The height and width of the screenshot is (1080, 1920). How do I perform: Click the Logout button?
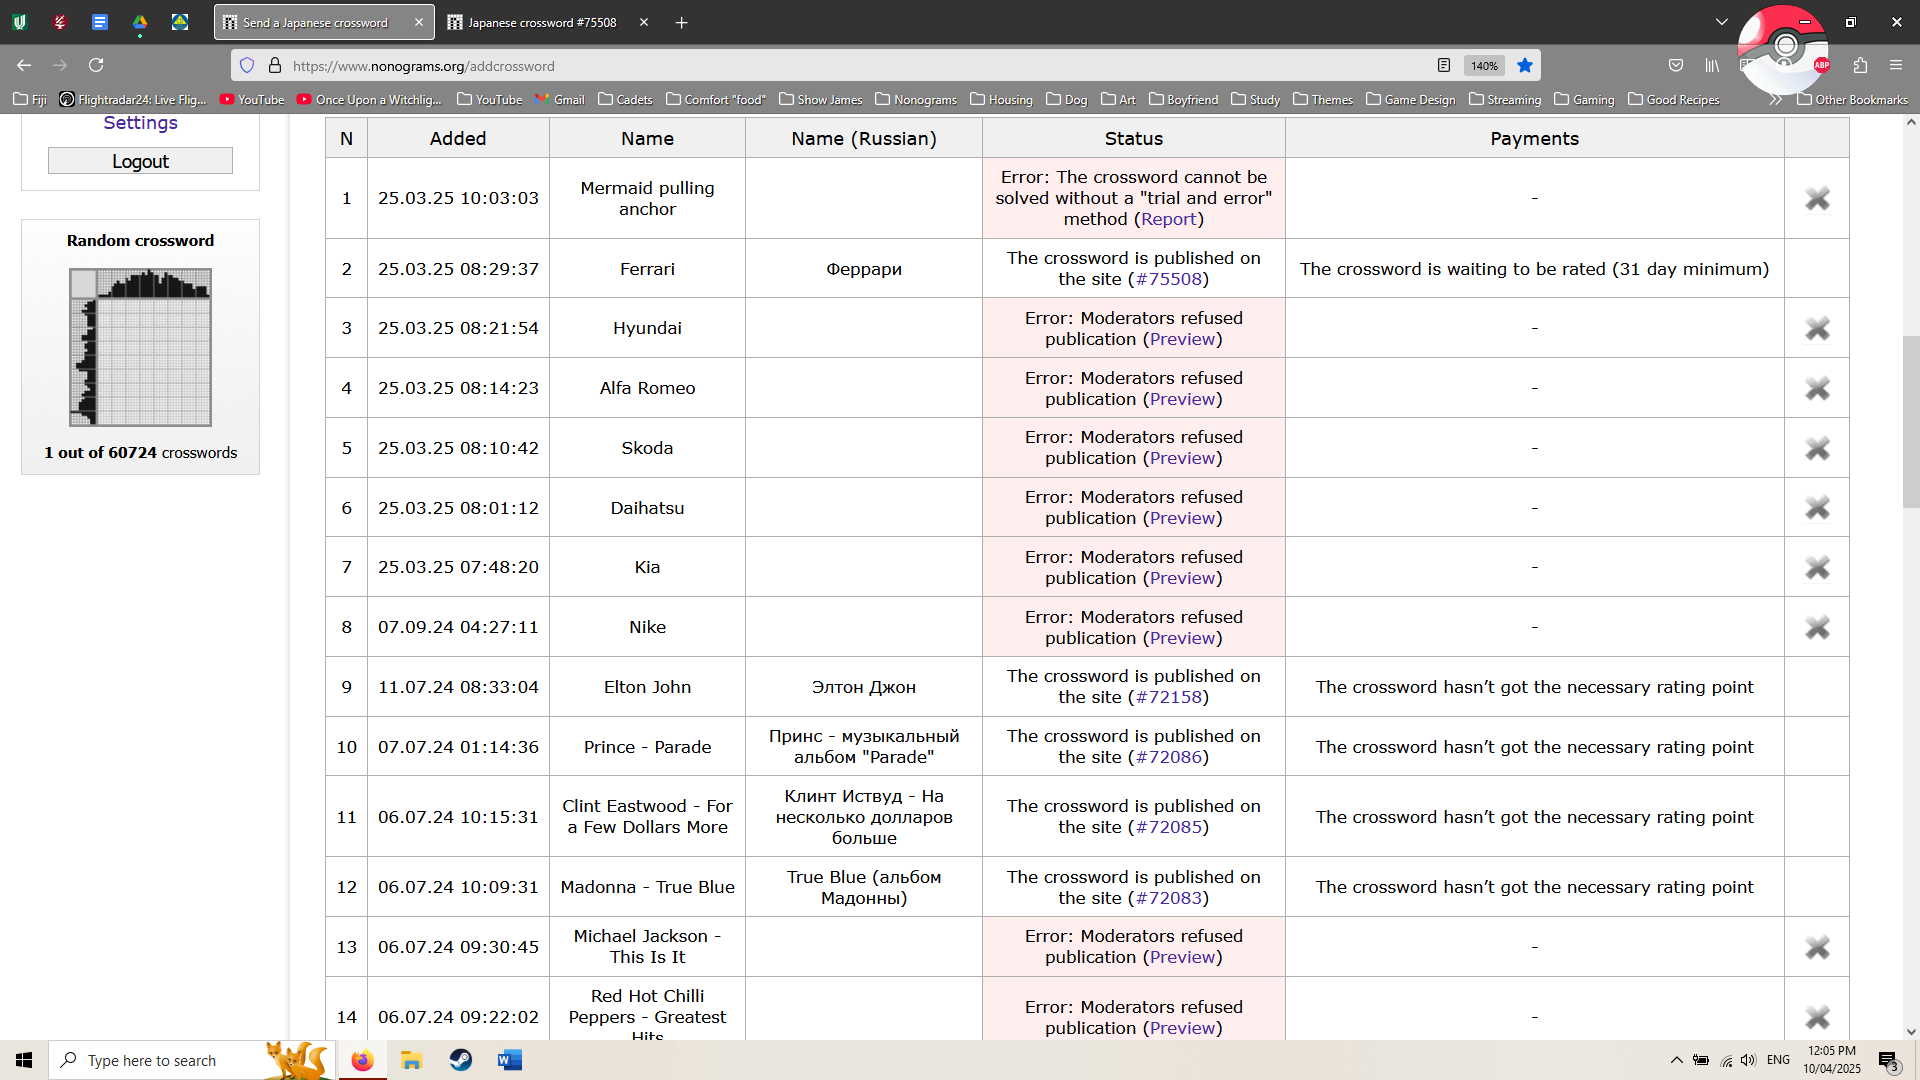(x=140, y=161)
